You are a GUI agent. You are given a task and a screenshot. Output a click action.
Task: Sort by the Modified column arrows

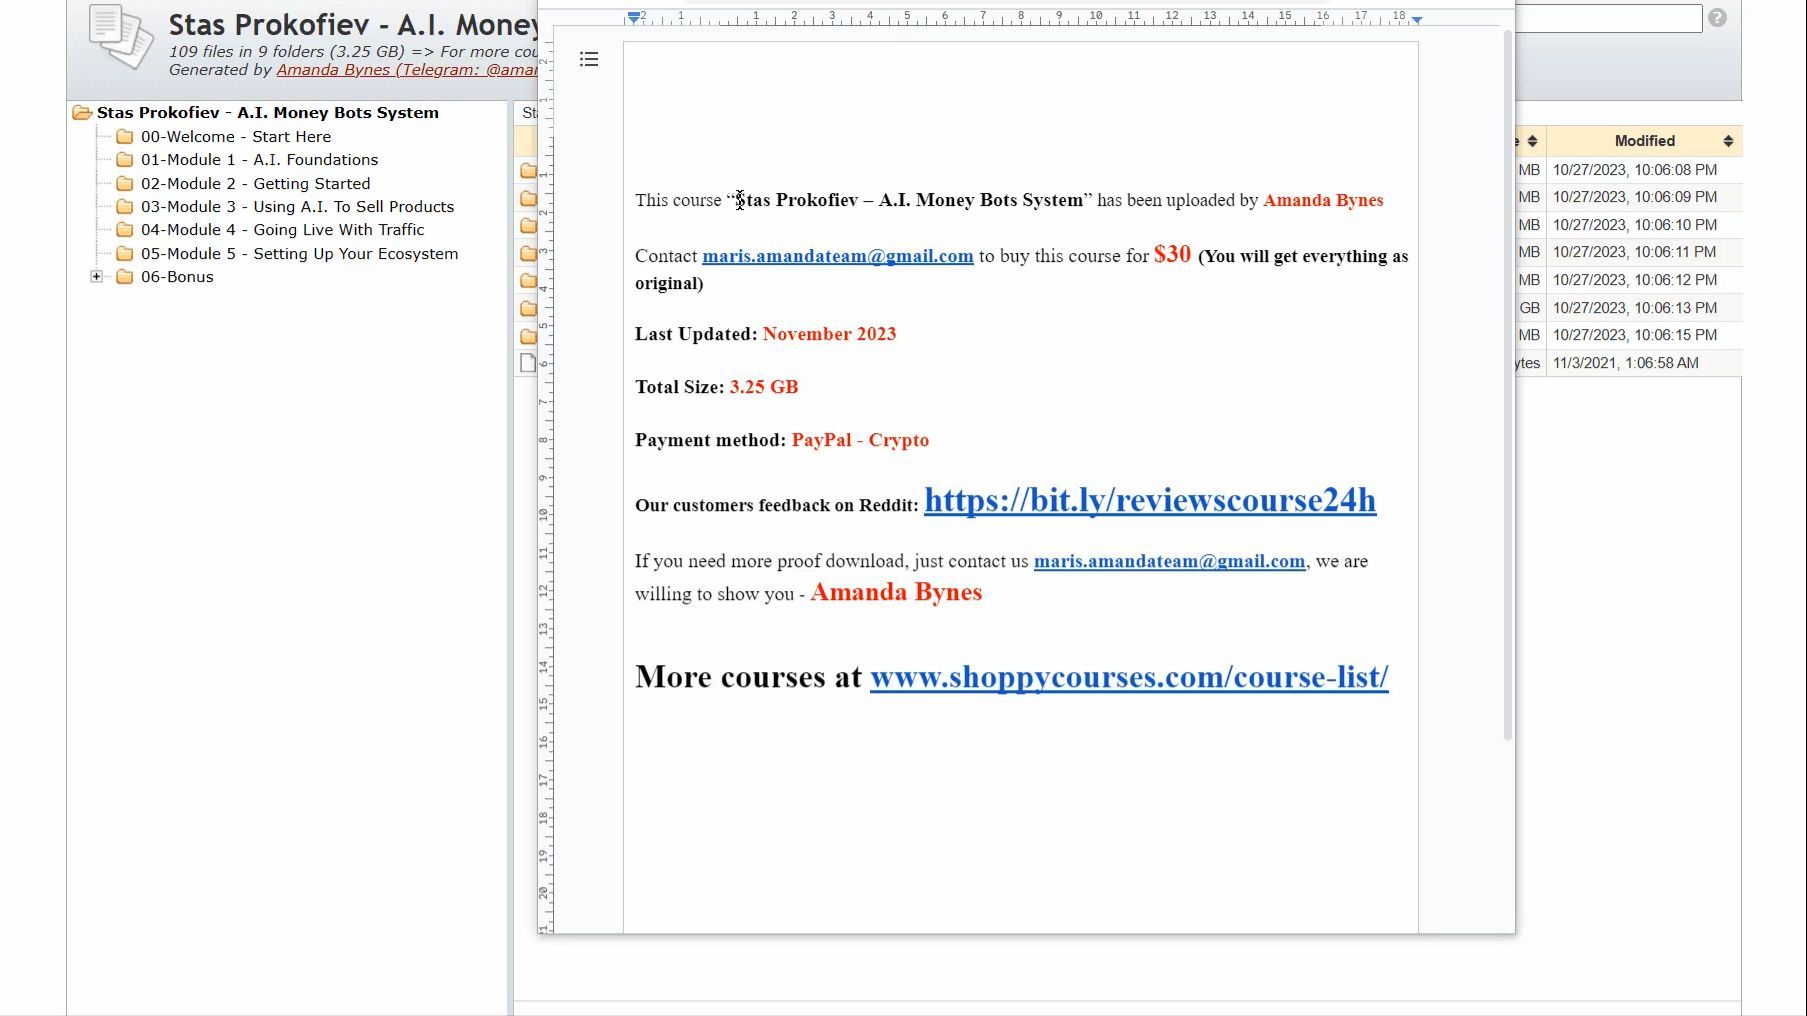(x=1728, y=141)
